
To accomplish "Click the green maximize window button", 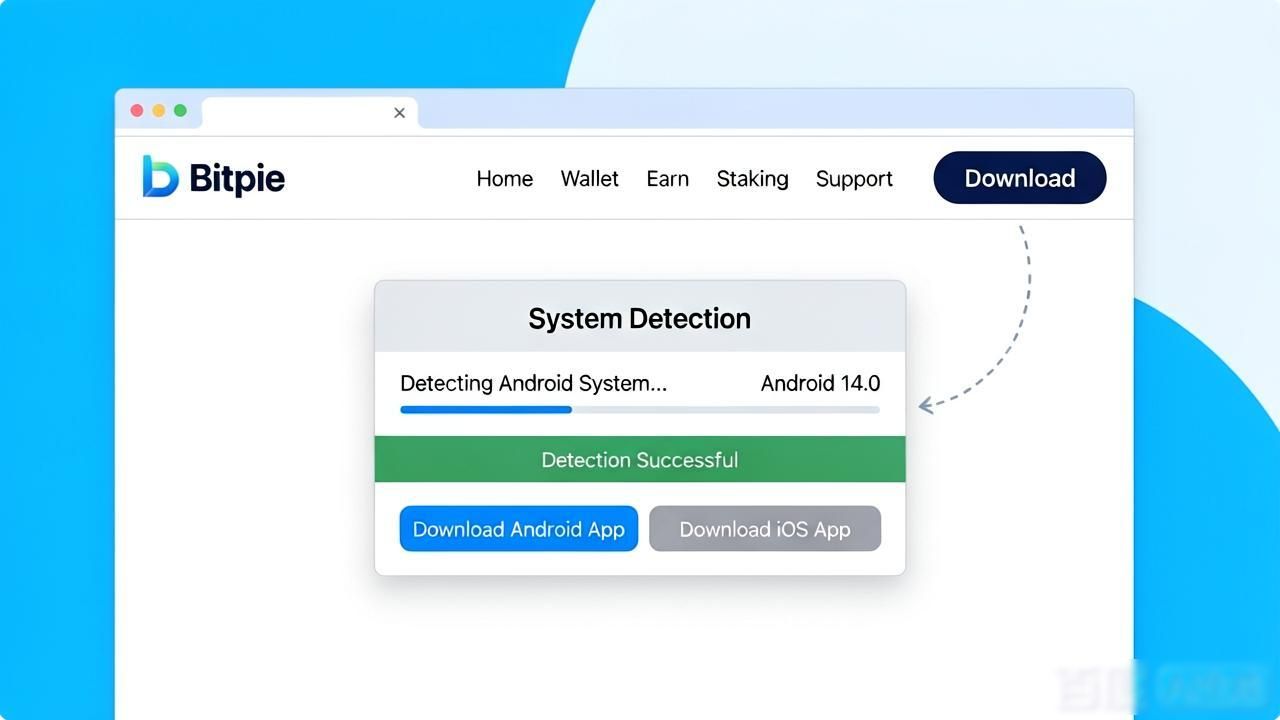I will 180,110.
